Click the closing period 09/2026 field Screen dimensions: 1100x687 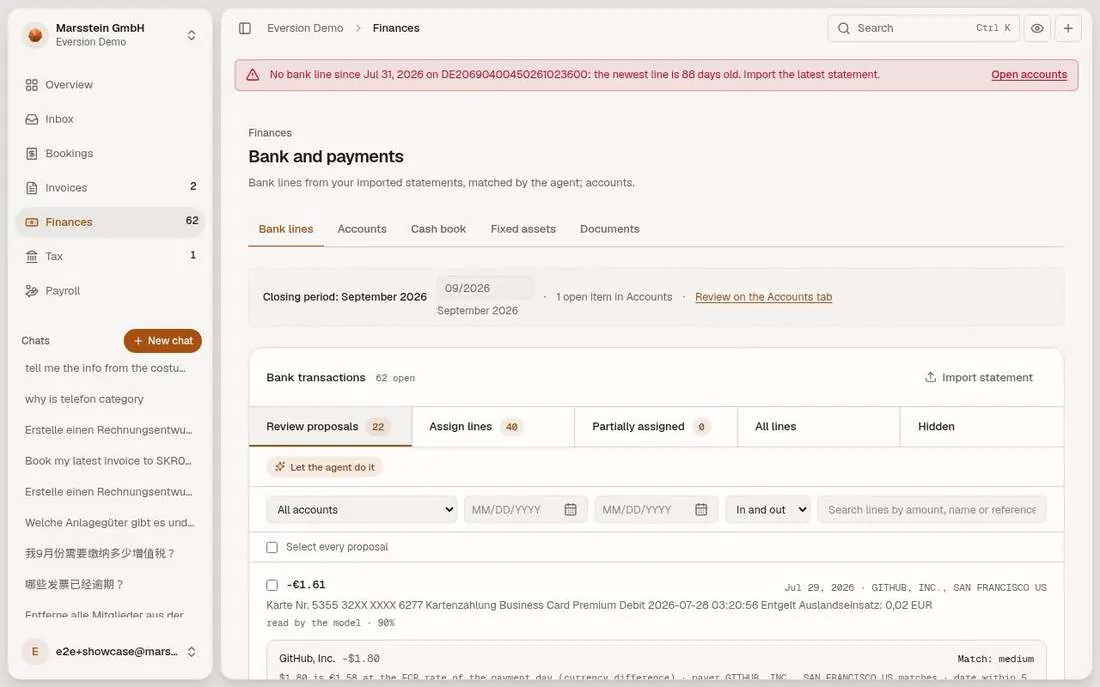[485, 288]
